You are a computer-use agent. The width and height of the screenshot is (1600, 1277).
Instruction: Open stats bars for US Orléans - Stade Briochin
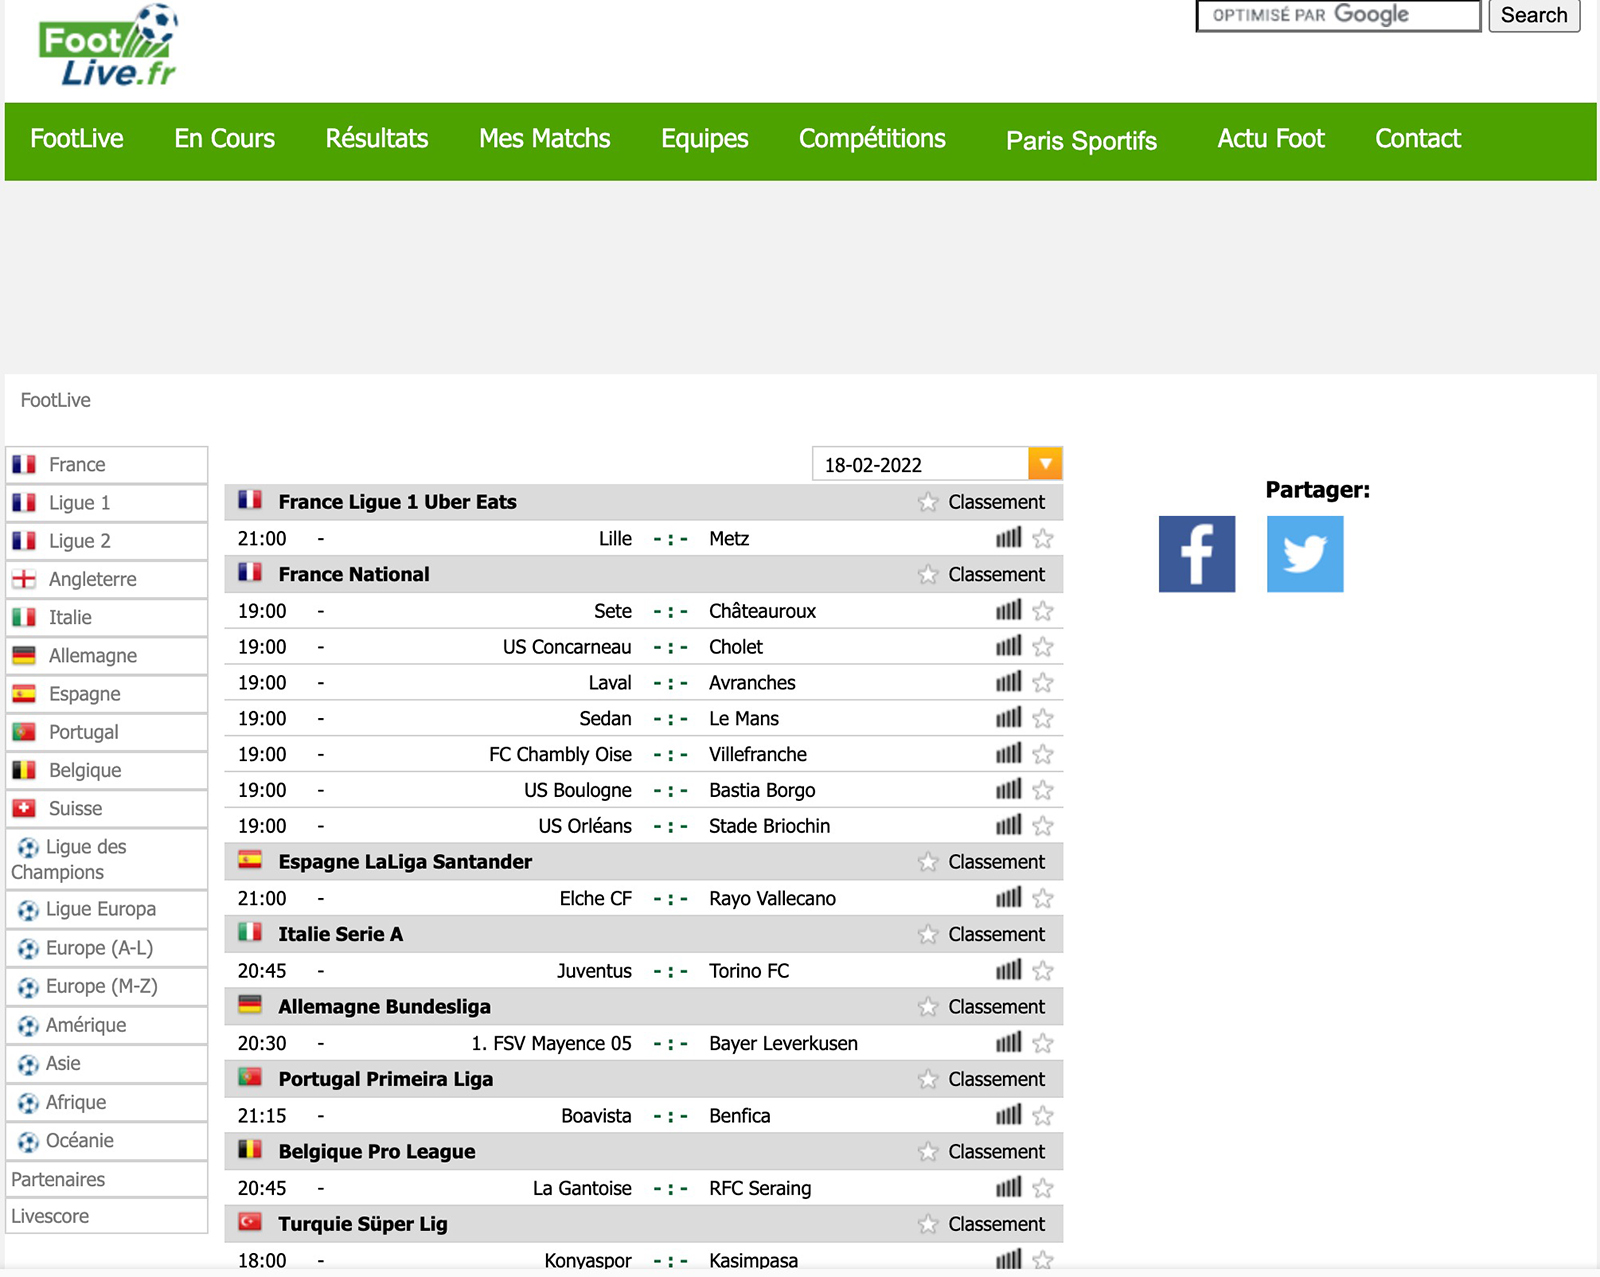(x=1009, y=825)
